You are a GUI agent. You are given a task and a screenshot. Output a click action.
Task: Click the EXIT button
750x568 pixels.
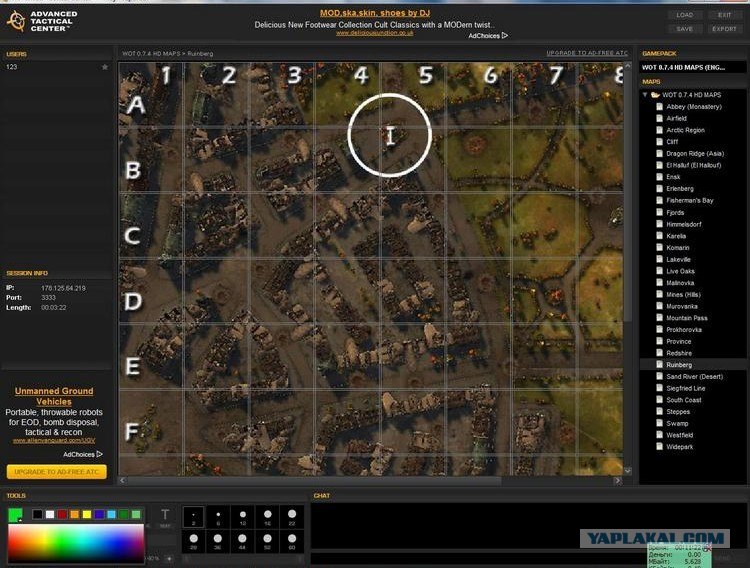724,15
